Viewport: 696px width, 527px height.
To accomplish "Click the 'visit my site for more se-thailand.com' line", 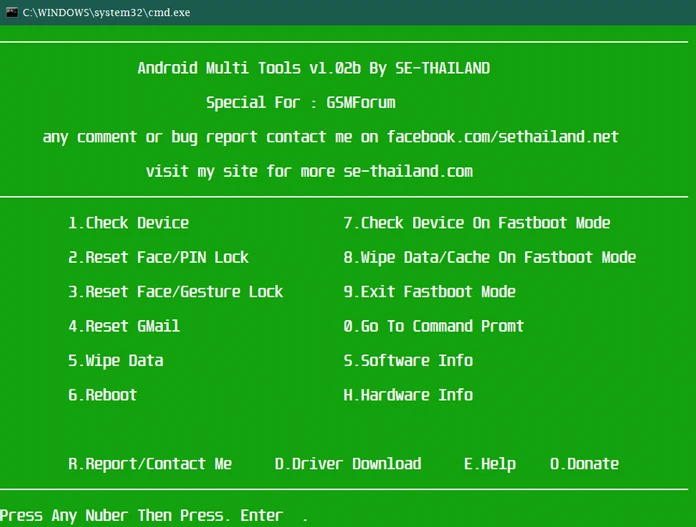I will [x=309, y=171].
